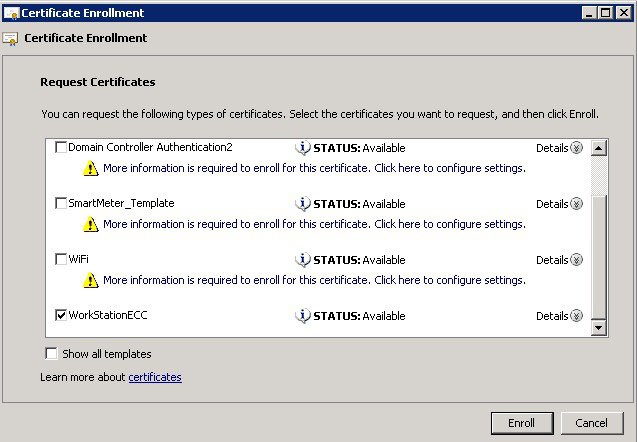Image resolution: width=637 pixels, height=442 pixels.
Task: Click the status icon for Domain Controller Authentication2
Action: [x=303, y=147]
